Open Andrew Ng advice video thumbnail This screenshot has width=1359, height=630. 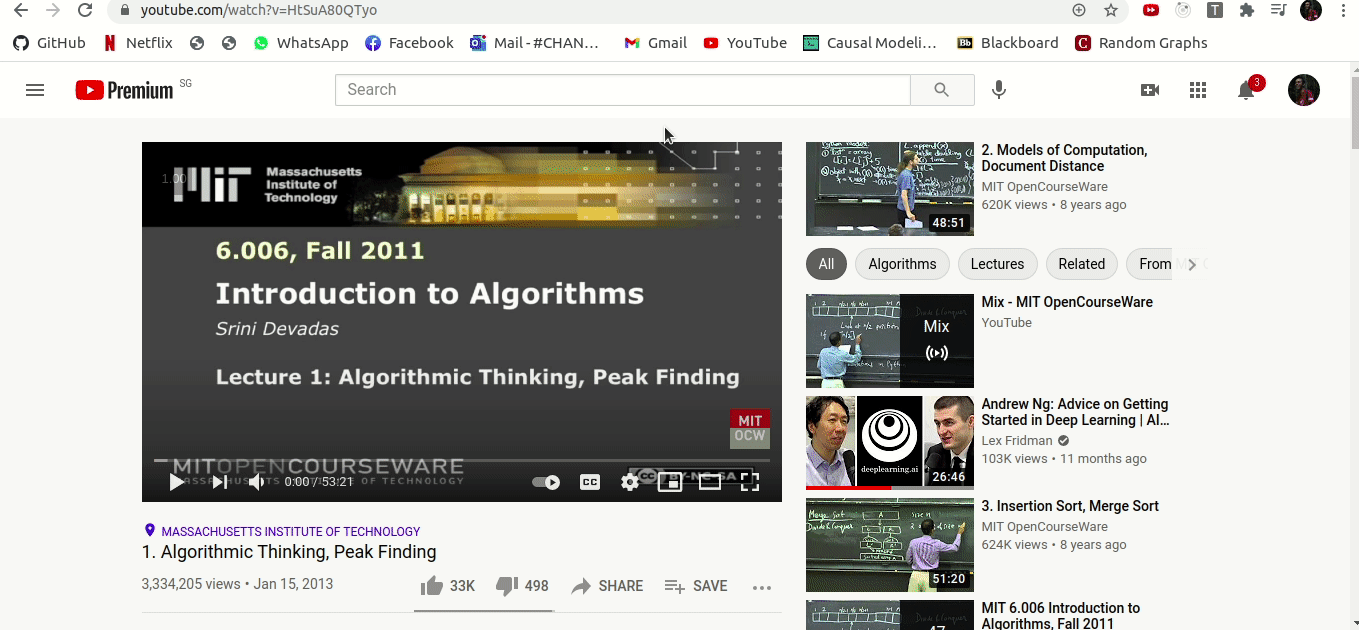(x=890, y=443)
